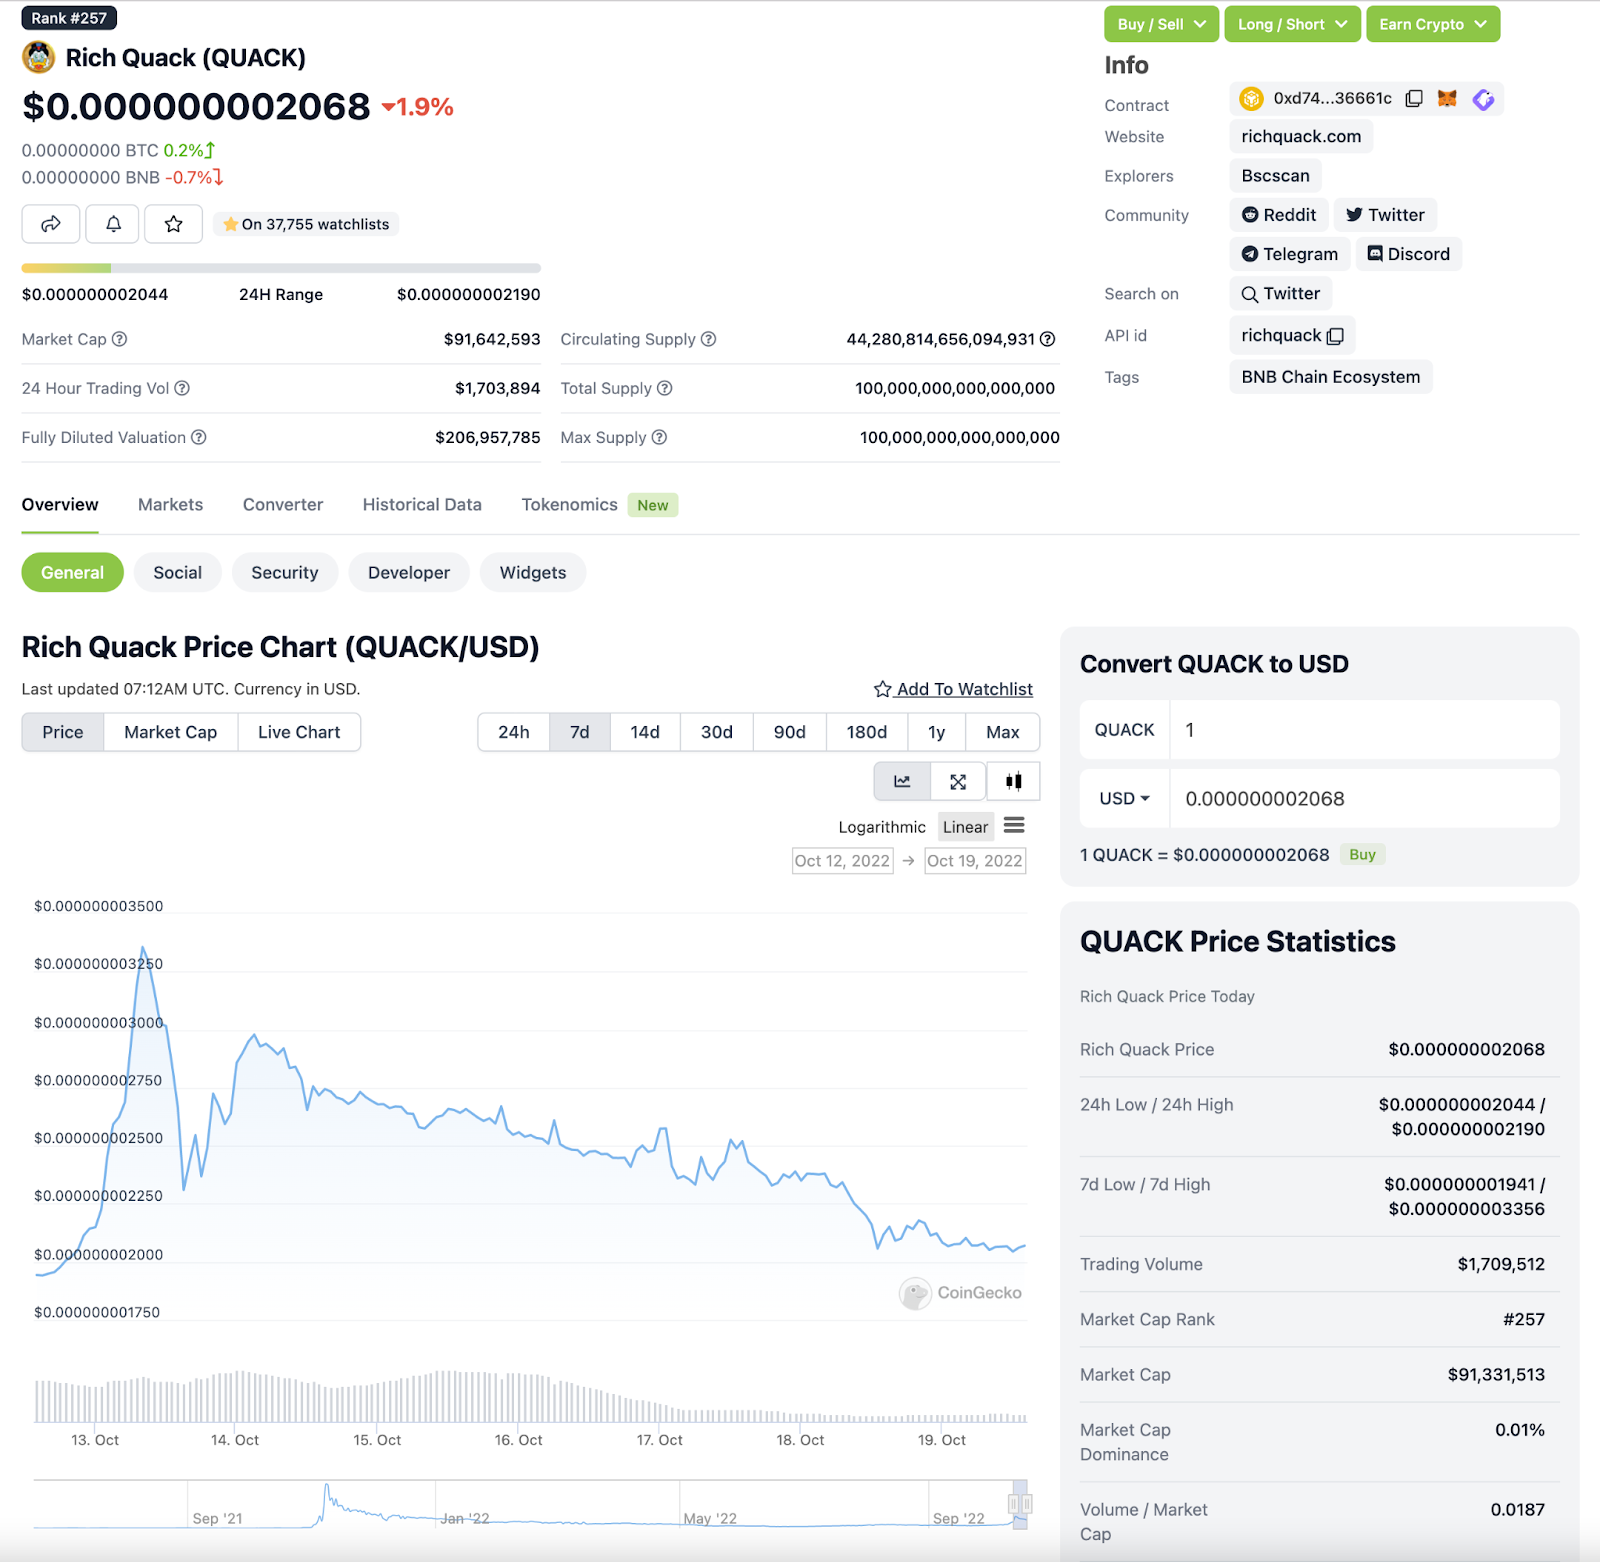Image resolution: width=1600 pixels, height=1562 pixels.
Task: Switch to the Markets tab
Action: [171, 505]
